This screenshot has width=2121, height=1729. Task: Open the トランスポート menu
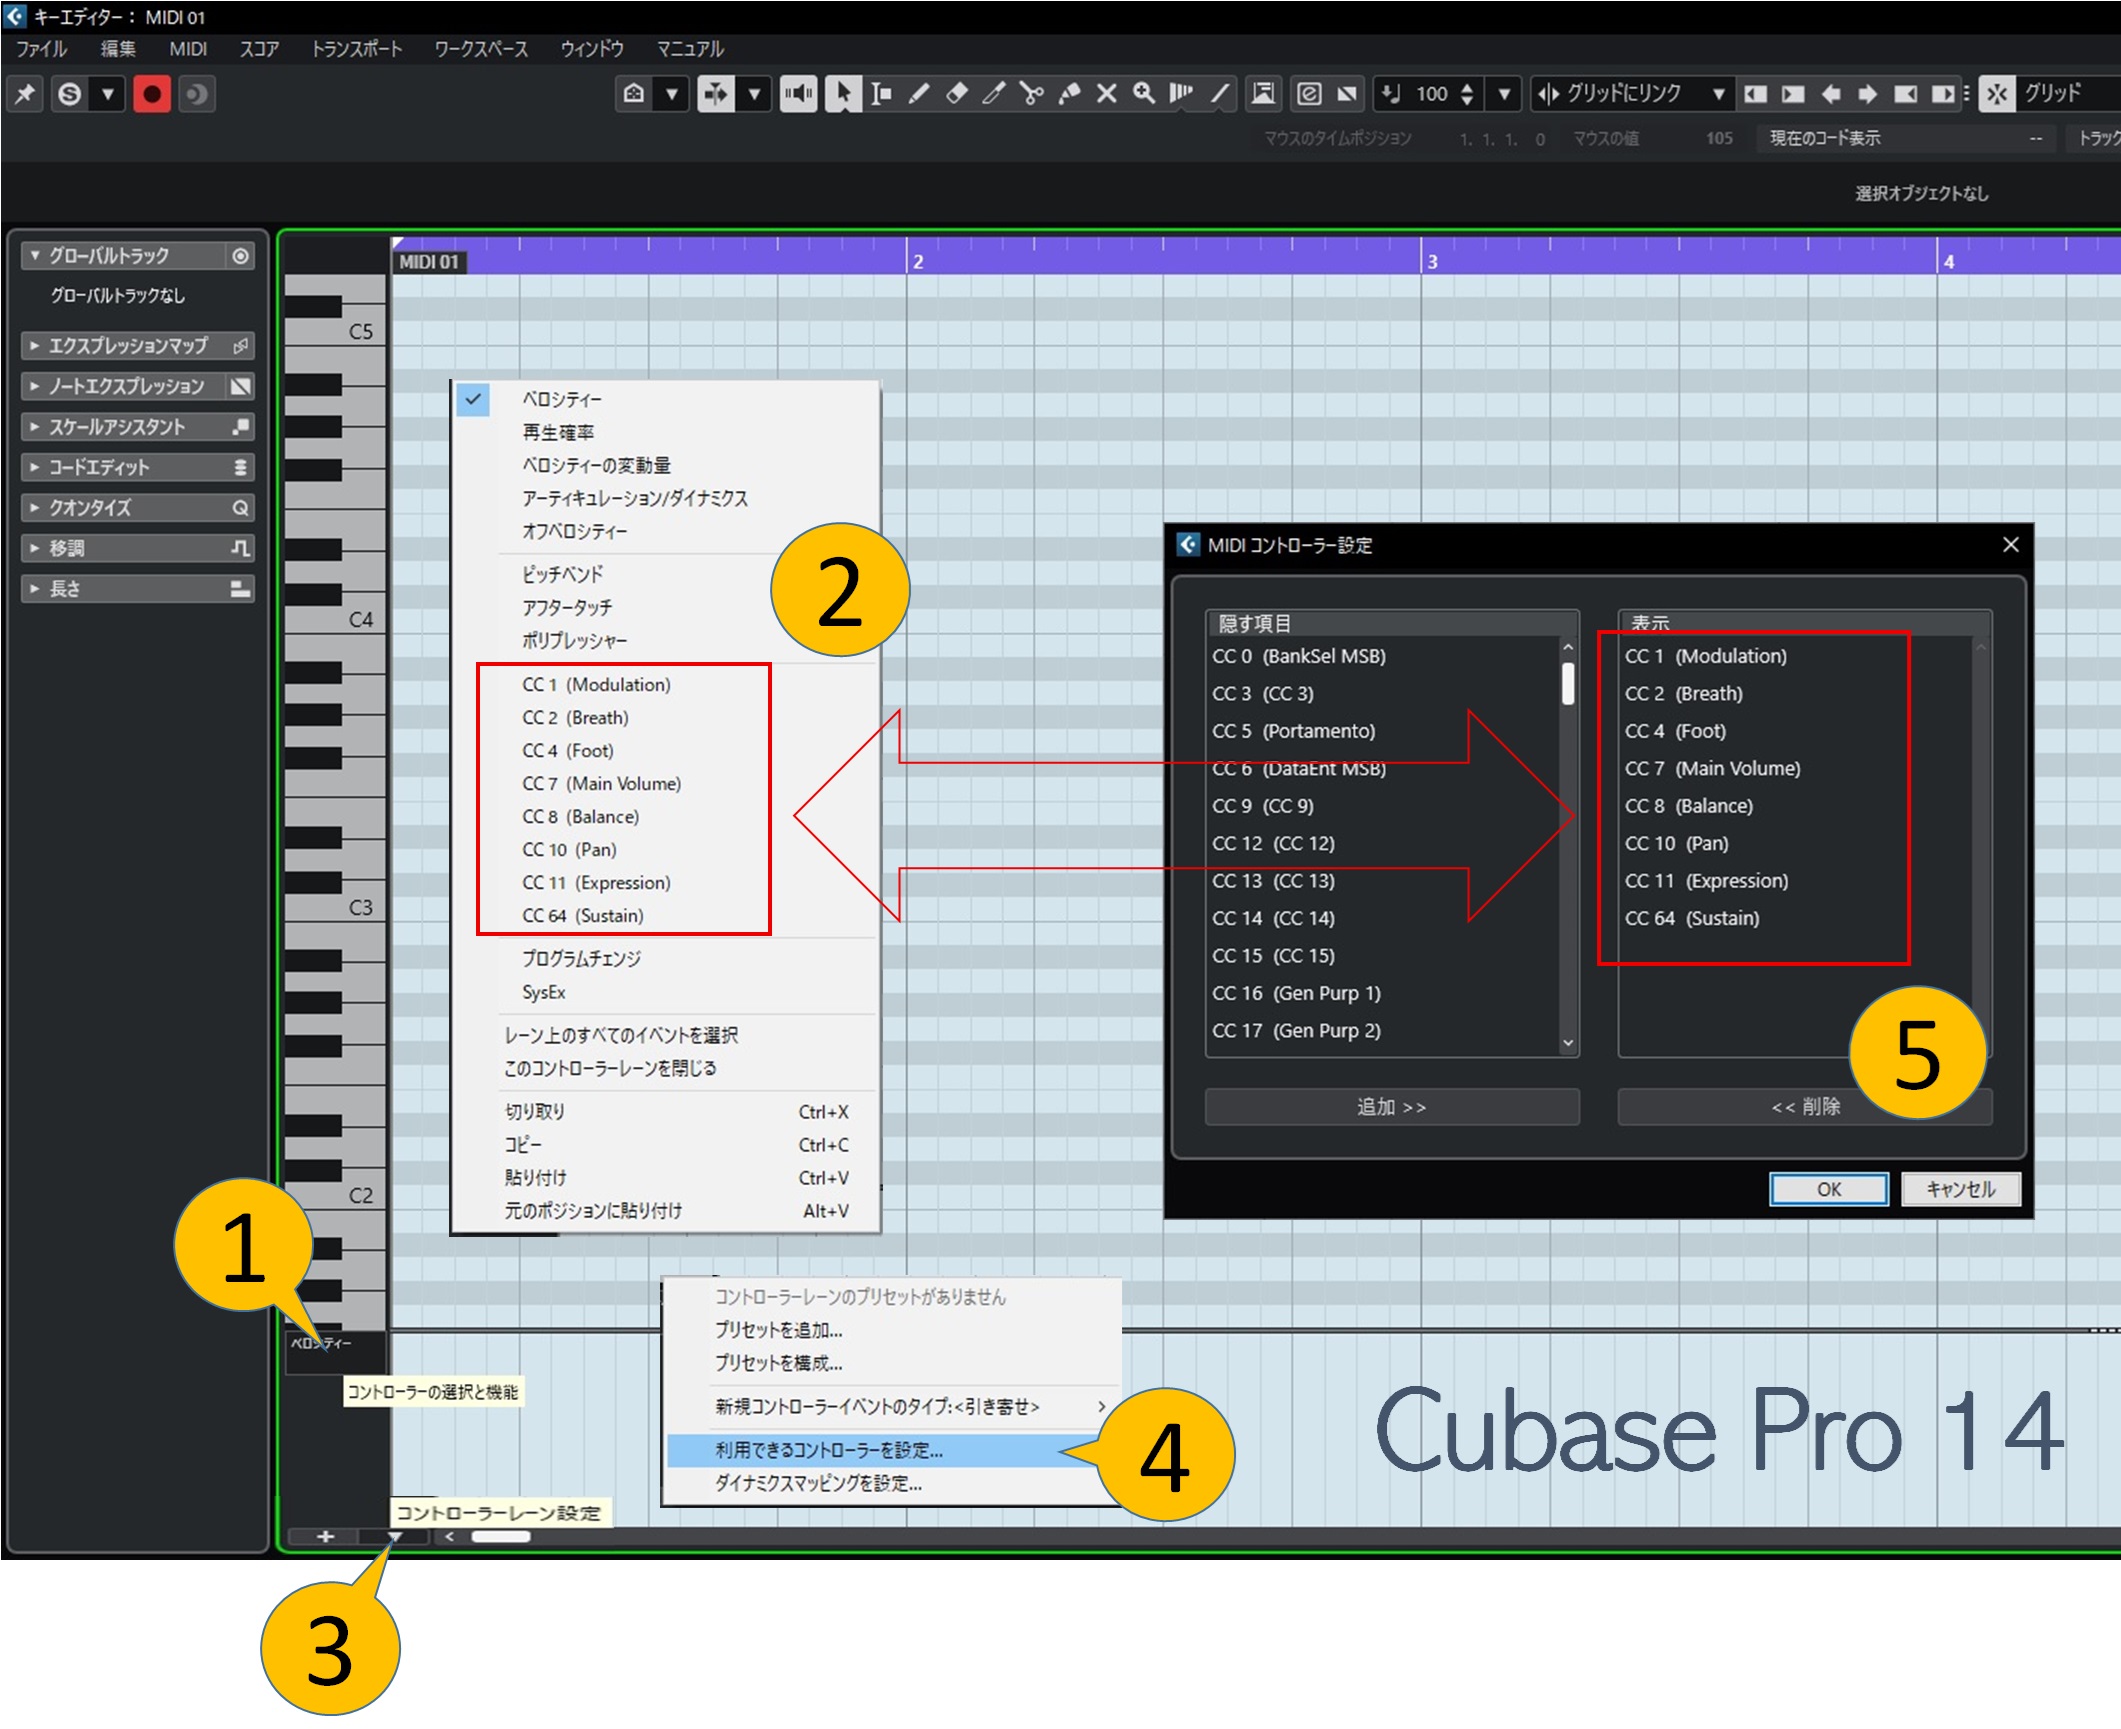coord(357,49)
